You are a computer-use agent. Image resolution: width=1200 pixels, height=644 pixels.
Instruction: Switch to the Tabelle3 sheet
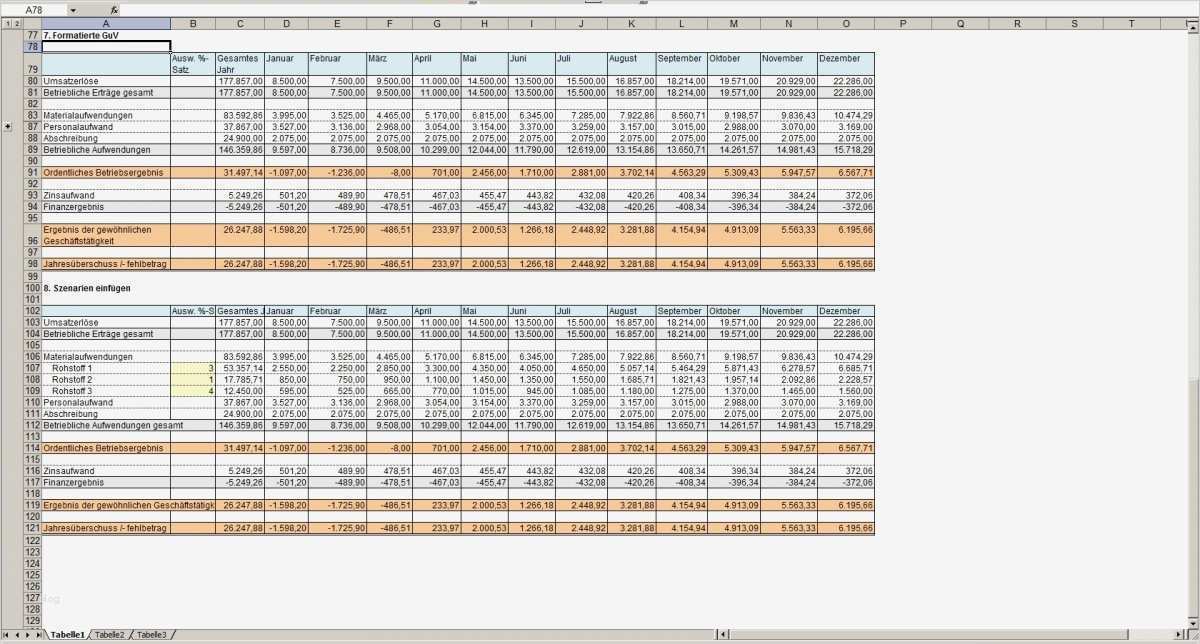[150, 634]
